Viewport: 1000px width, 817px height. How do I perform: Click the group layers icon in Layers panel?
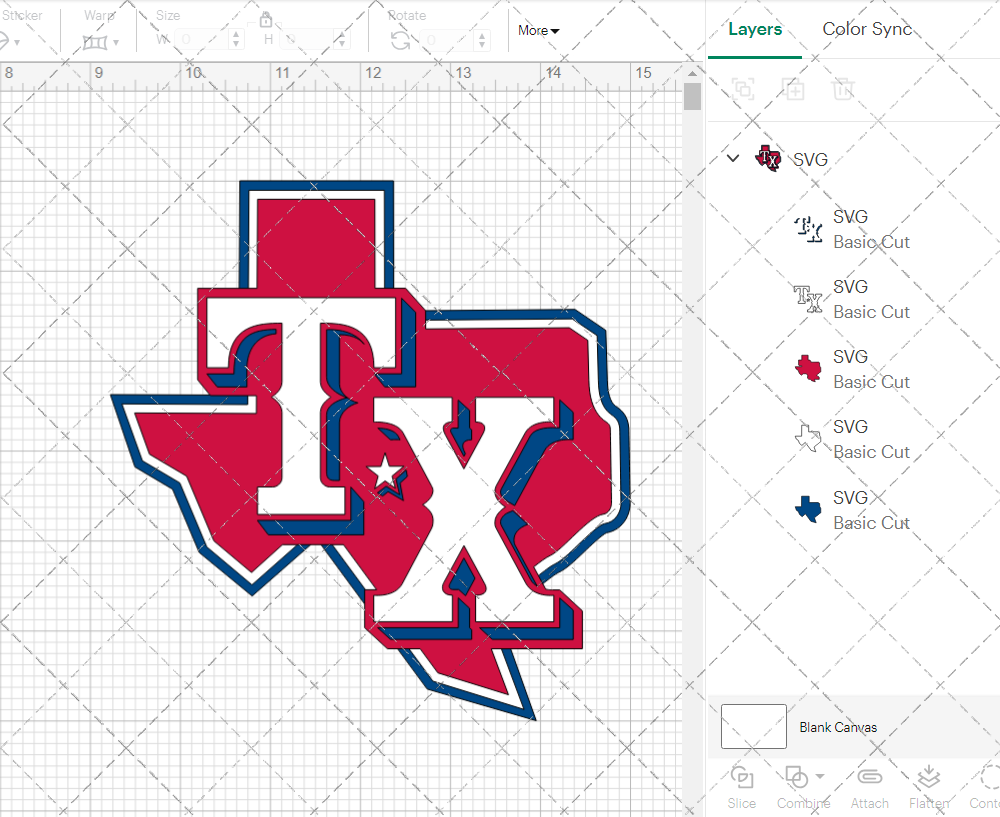click(742, 89)
